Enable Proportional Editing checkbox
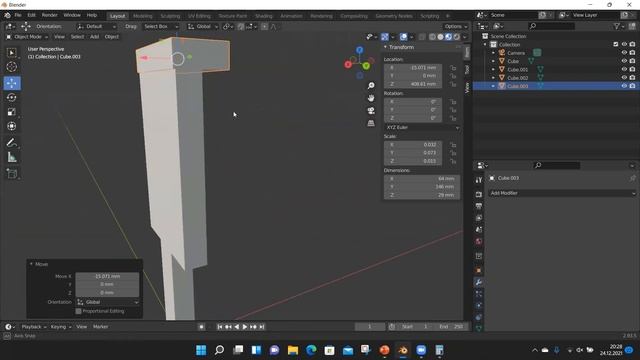Screen dimensions: 640x360 pyautogui.click(x=78, y=311)
